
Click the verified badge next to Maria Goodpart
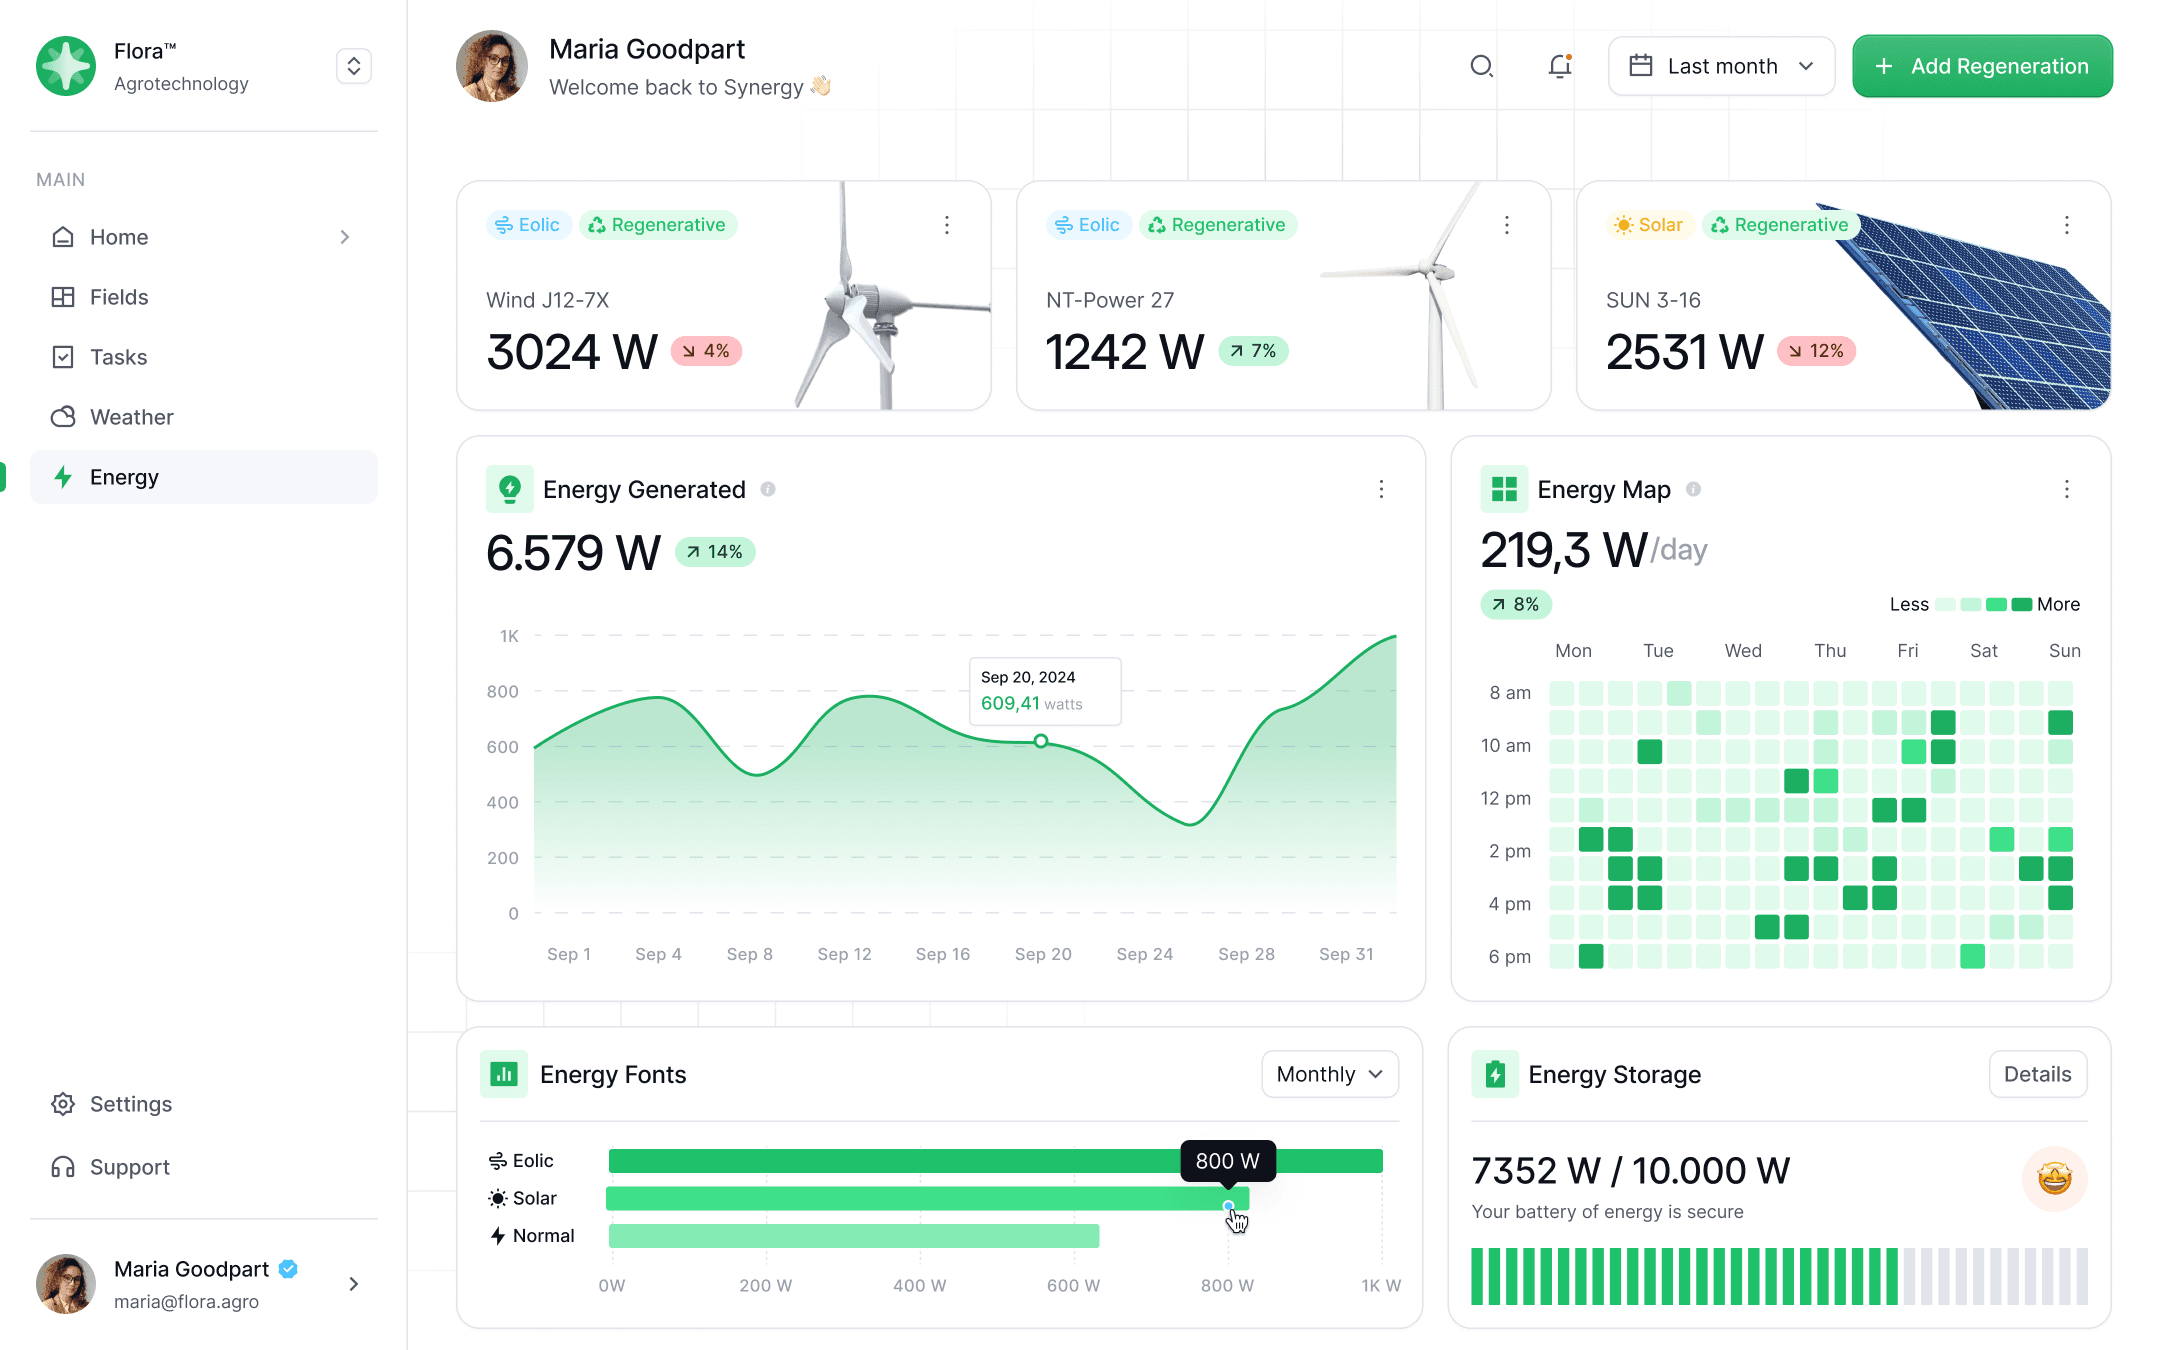[287, 1269]
